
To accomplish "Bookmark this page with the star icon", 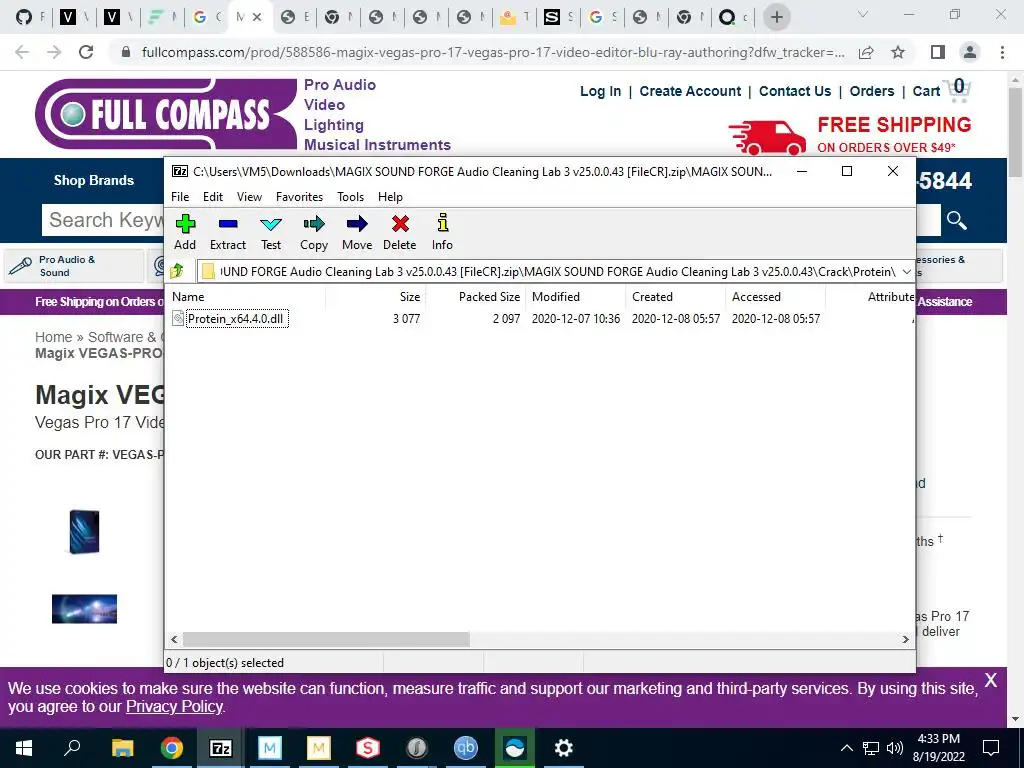I will coord(898,52).
